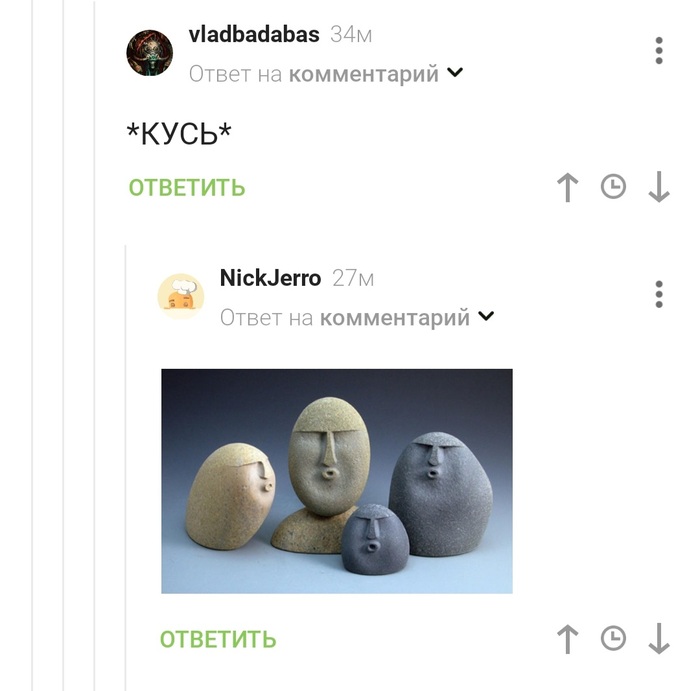Image resolution: width=700 pixels, height=691 pixels.
Task: View the stone faces image
Action: pos(337,481)
